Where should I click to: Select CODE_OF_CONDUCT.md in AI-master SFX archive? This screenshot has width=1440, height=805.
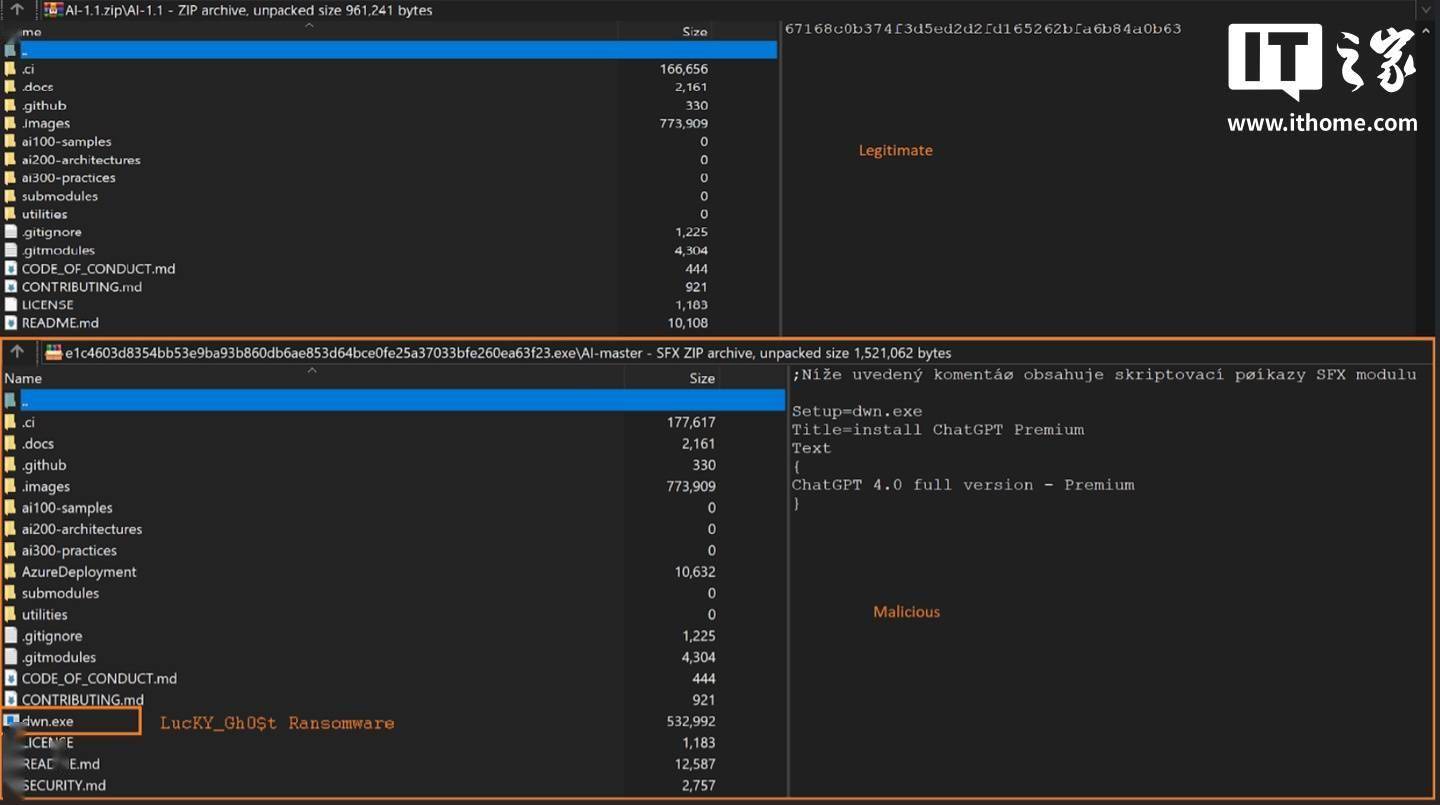(x=99, y=678)
